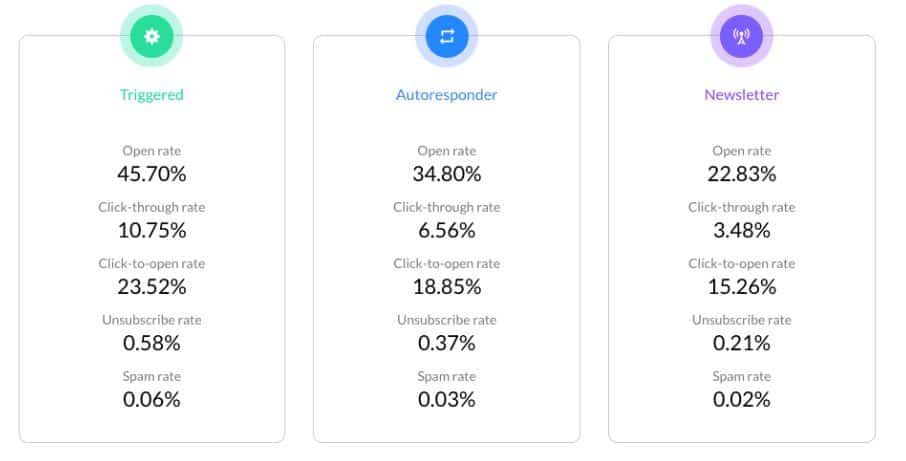Click Newsletter click-through rate 3.48%
Screen dimensions: 906x461
pyautogui.click(x=741, y=230)
